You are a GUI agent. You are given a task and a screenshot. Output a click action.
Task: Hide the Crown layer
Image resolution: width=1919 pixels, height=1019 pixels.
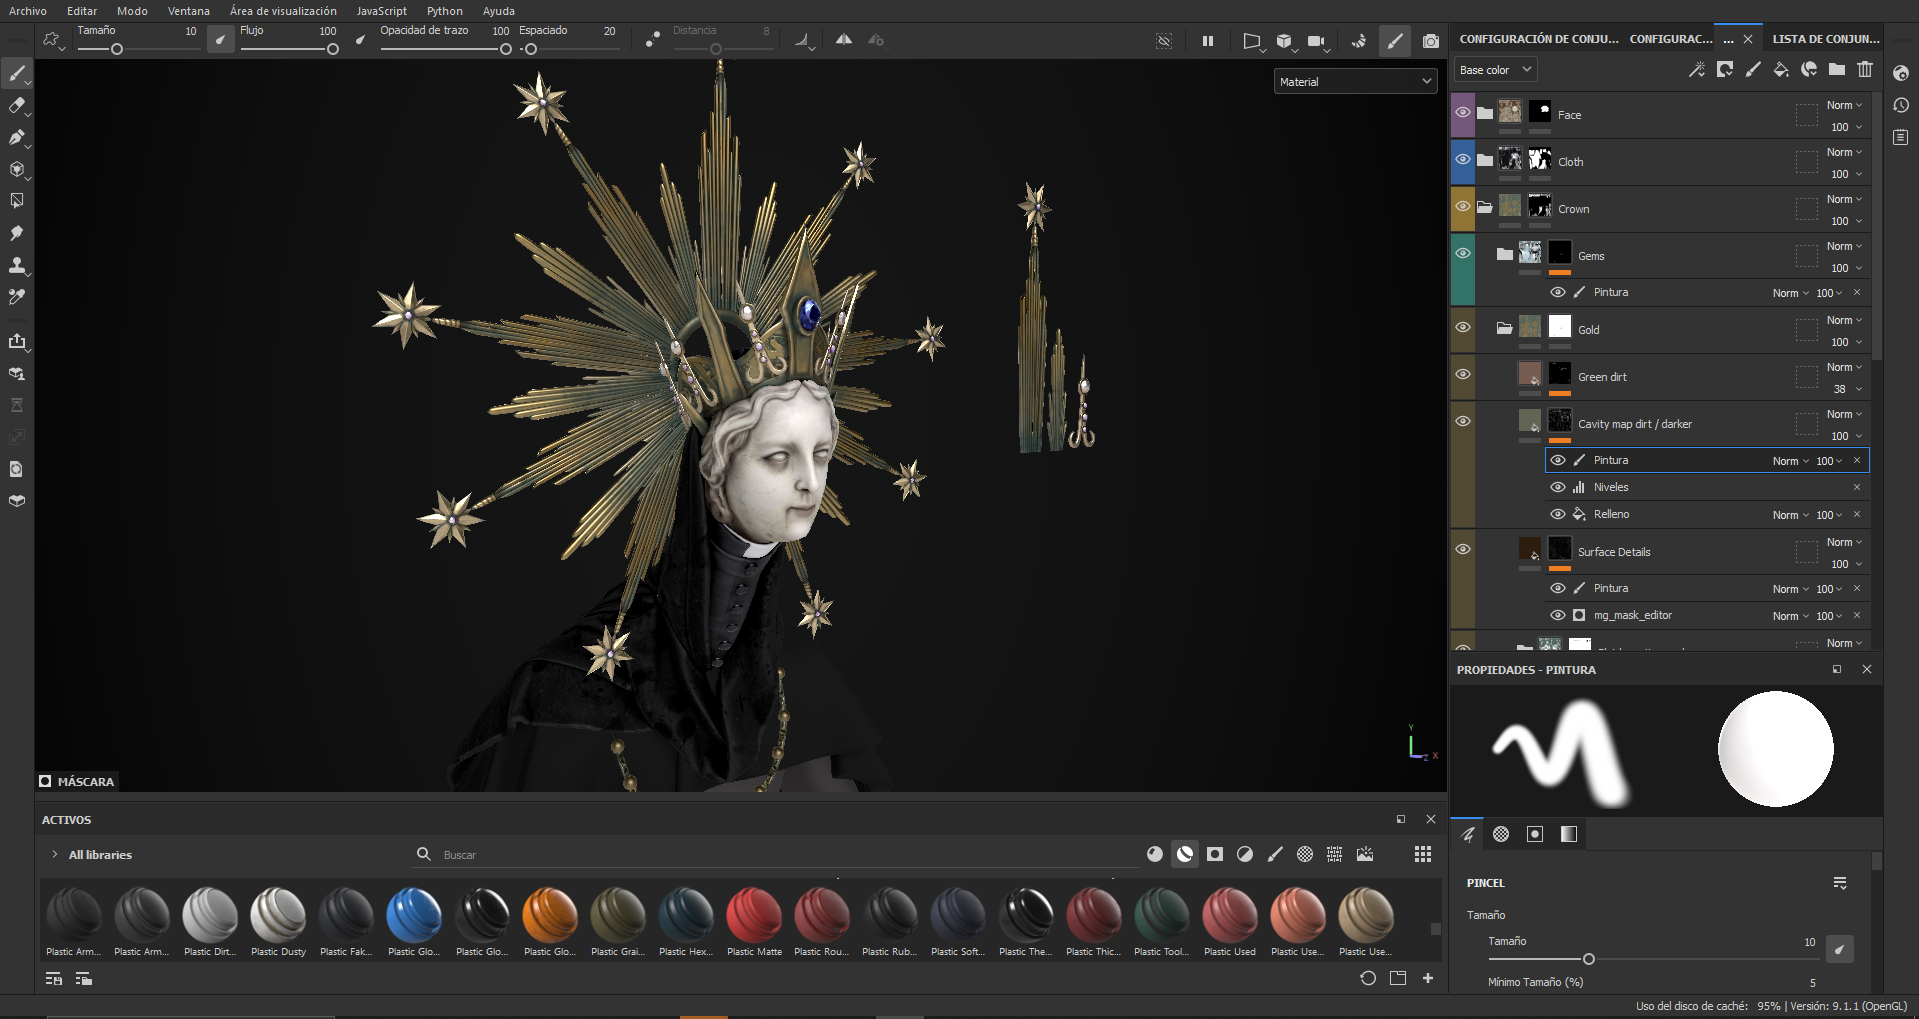[x=1463, y=206]
